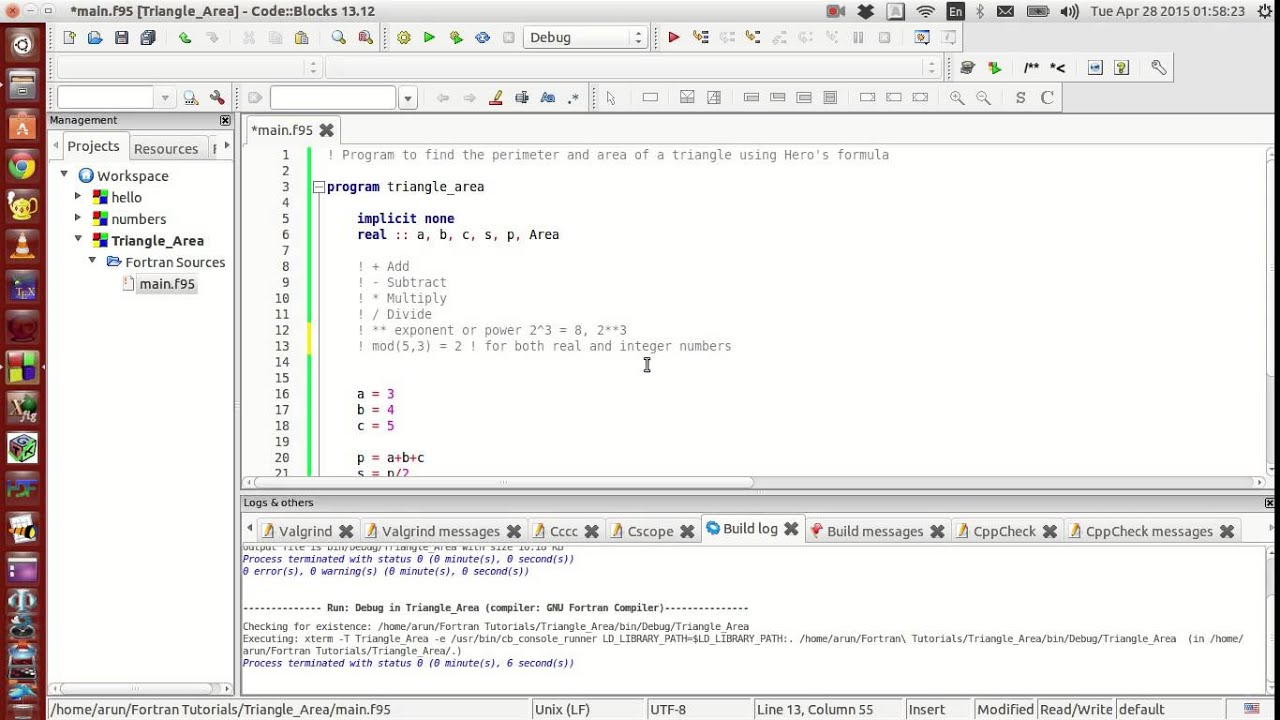Click the S source toggle icon
This screenshot has height=720, width=1280.
pos(1020,97)
